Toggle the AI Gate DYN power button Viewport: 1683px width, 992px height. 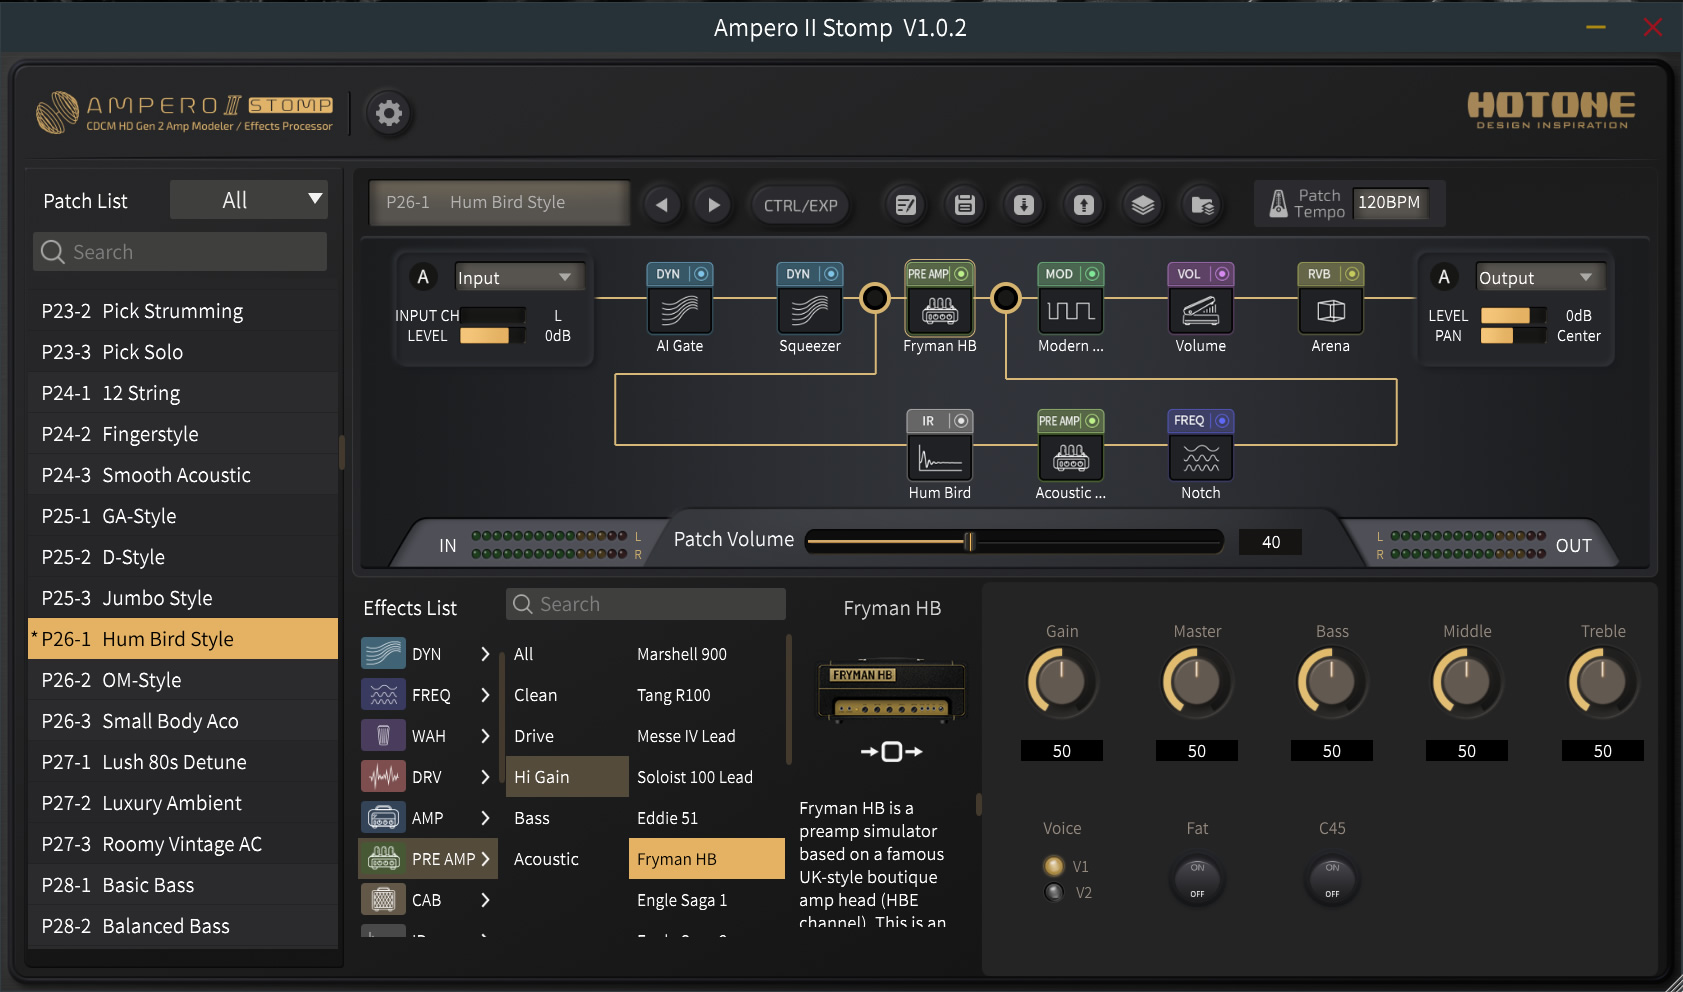[701, 274]
